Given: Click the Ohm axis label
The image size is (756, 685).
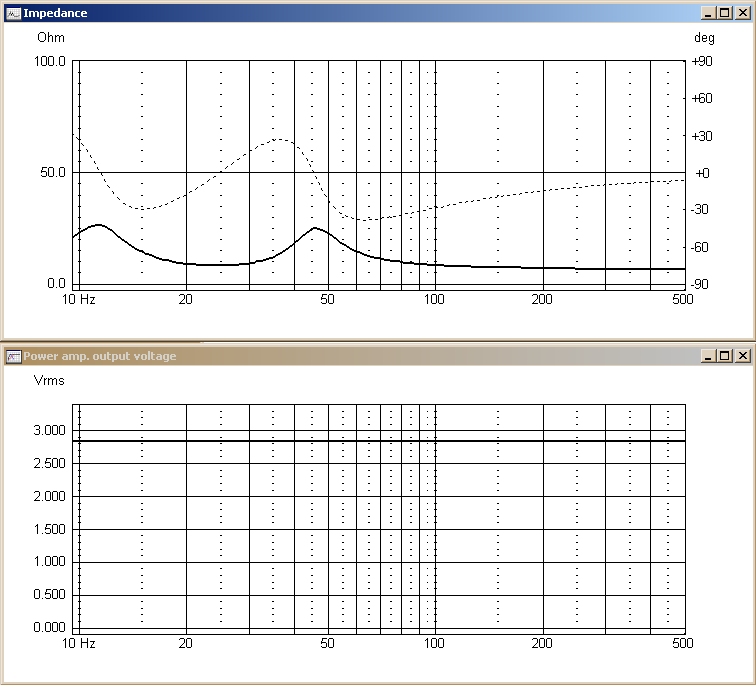Looking at the screenshot, I should pos(51,38).
